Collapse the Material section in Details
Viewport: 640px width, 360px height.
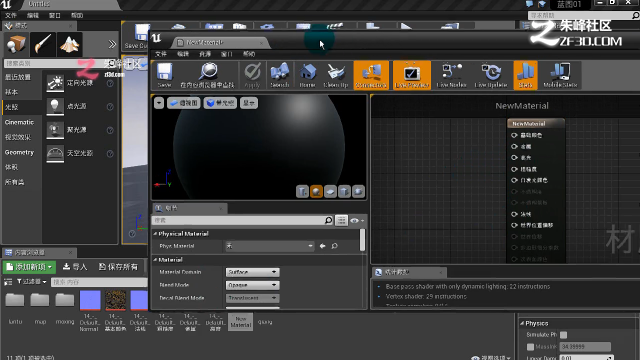[155, 260]
